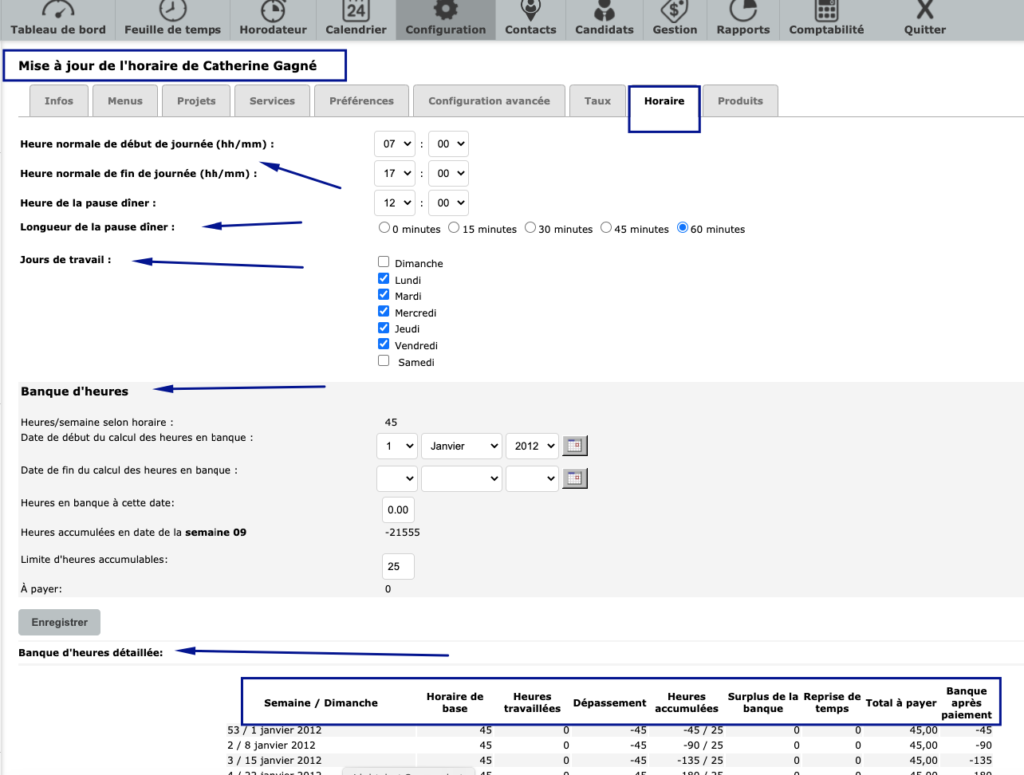Check the Dimanche work day checkbox
This screenshot has width=1024, height=775.
point(384,262)
